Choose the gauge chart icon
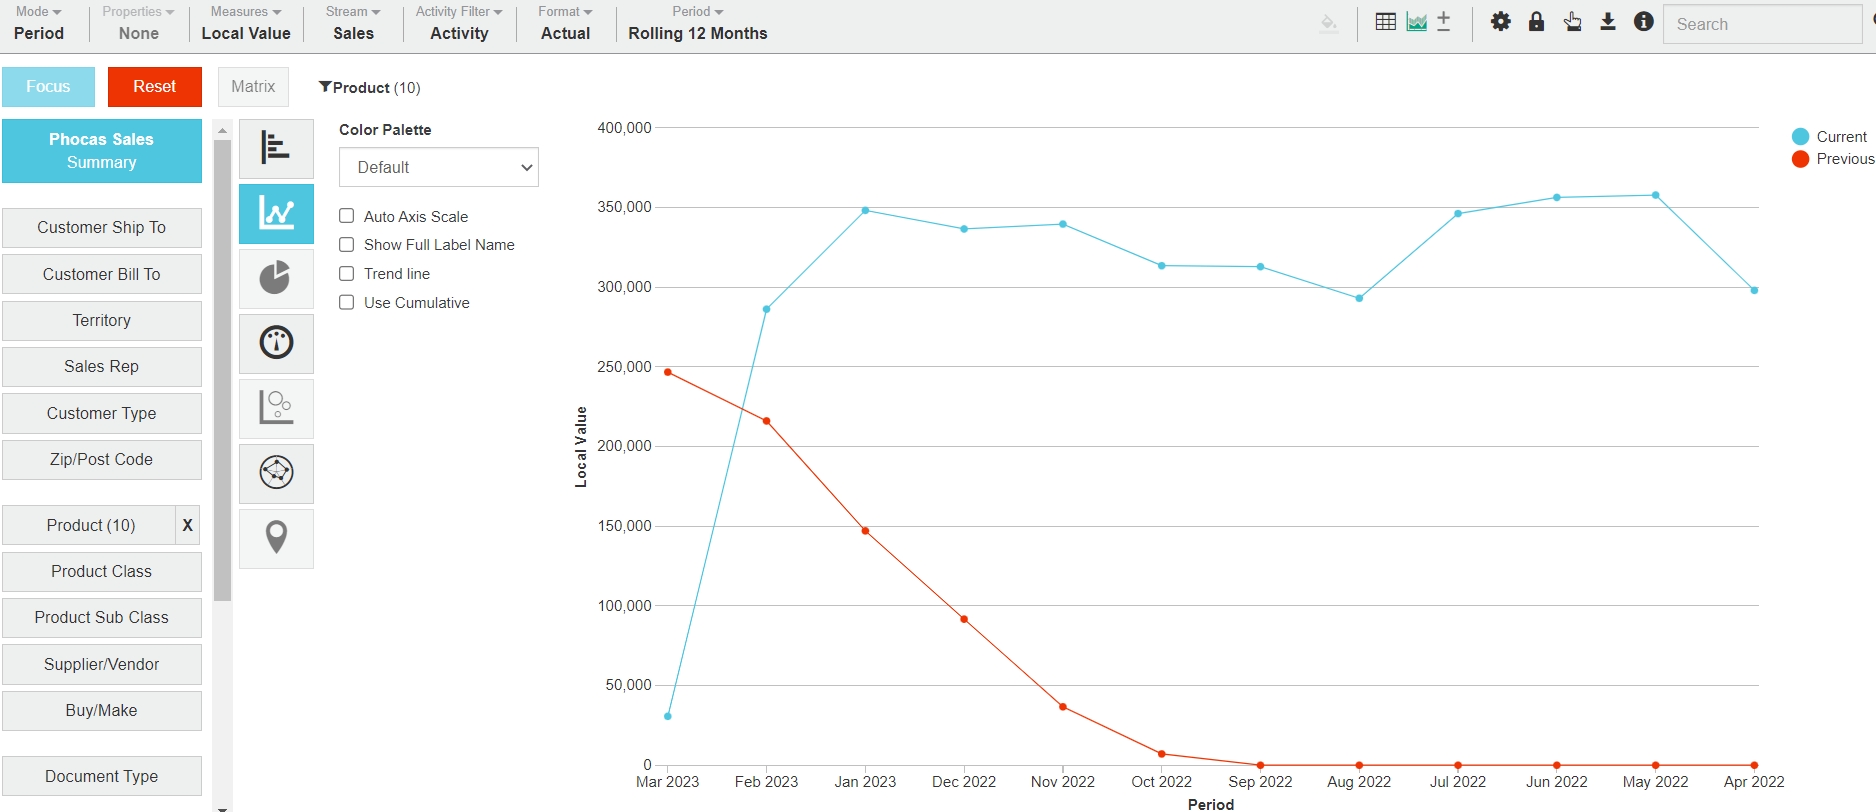 (276, 343)
